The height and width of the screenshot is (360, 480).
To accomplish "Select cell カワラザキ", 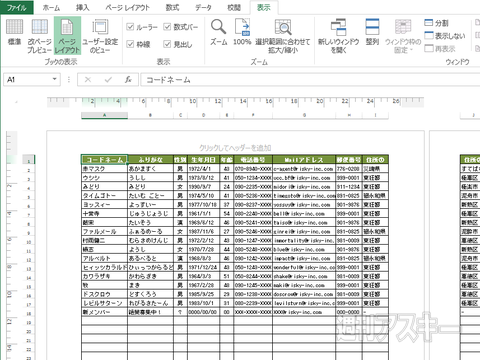I will [x=104, y=276].
